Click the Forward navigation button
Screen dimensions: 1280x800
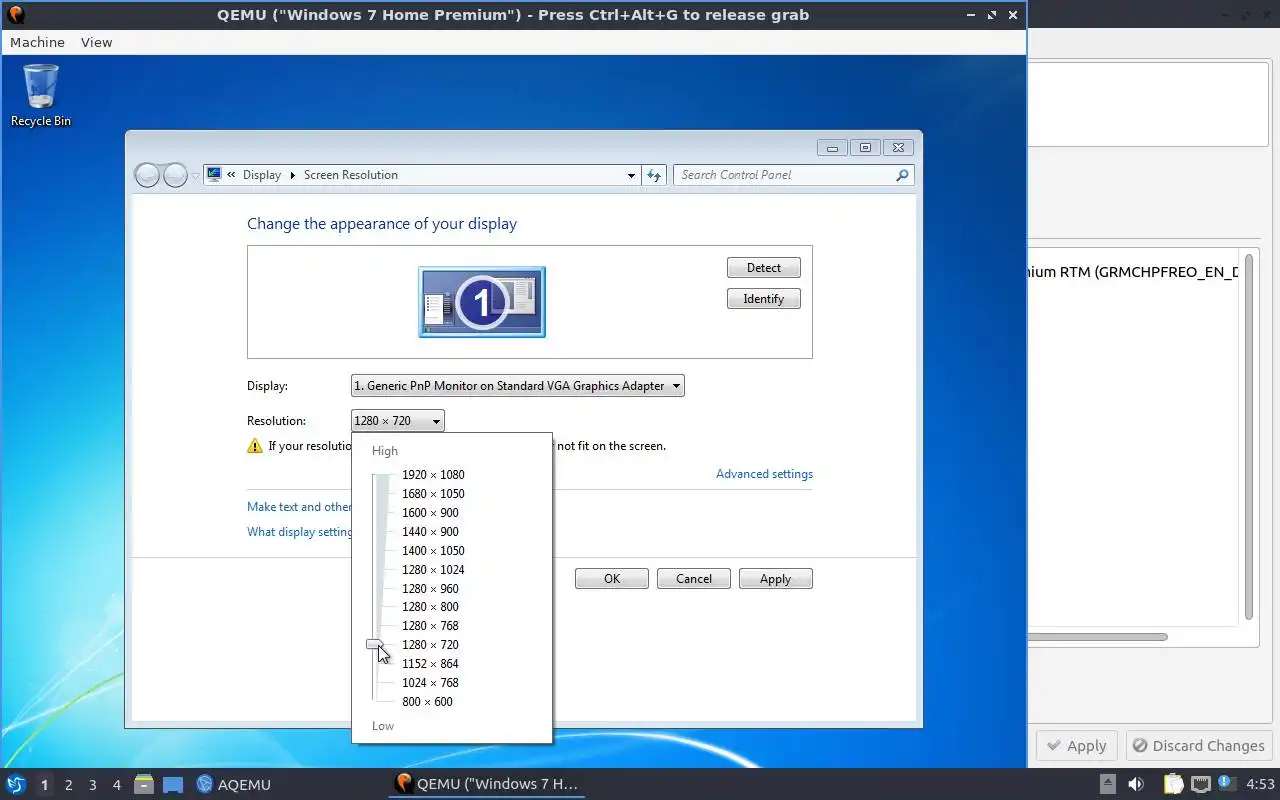pyautogui.click(x=175, y=175)
